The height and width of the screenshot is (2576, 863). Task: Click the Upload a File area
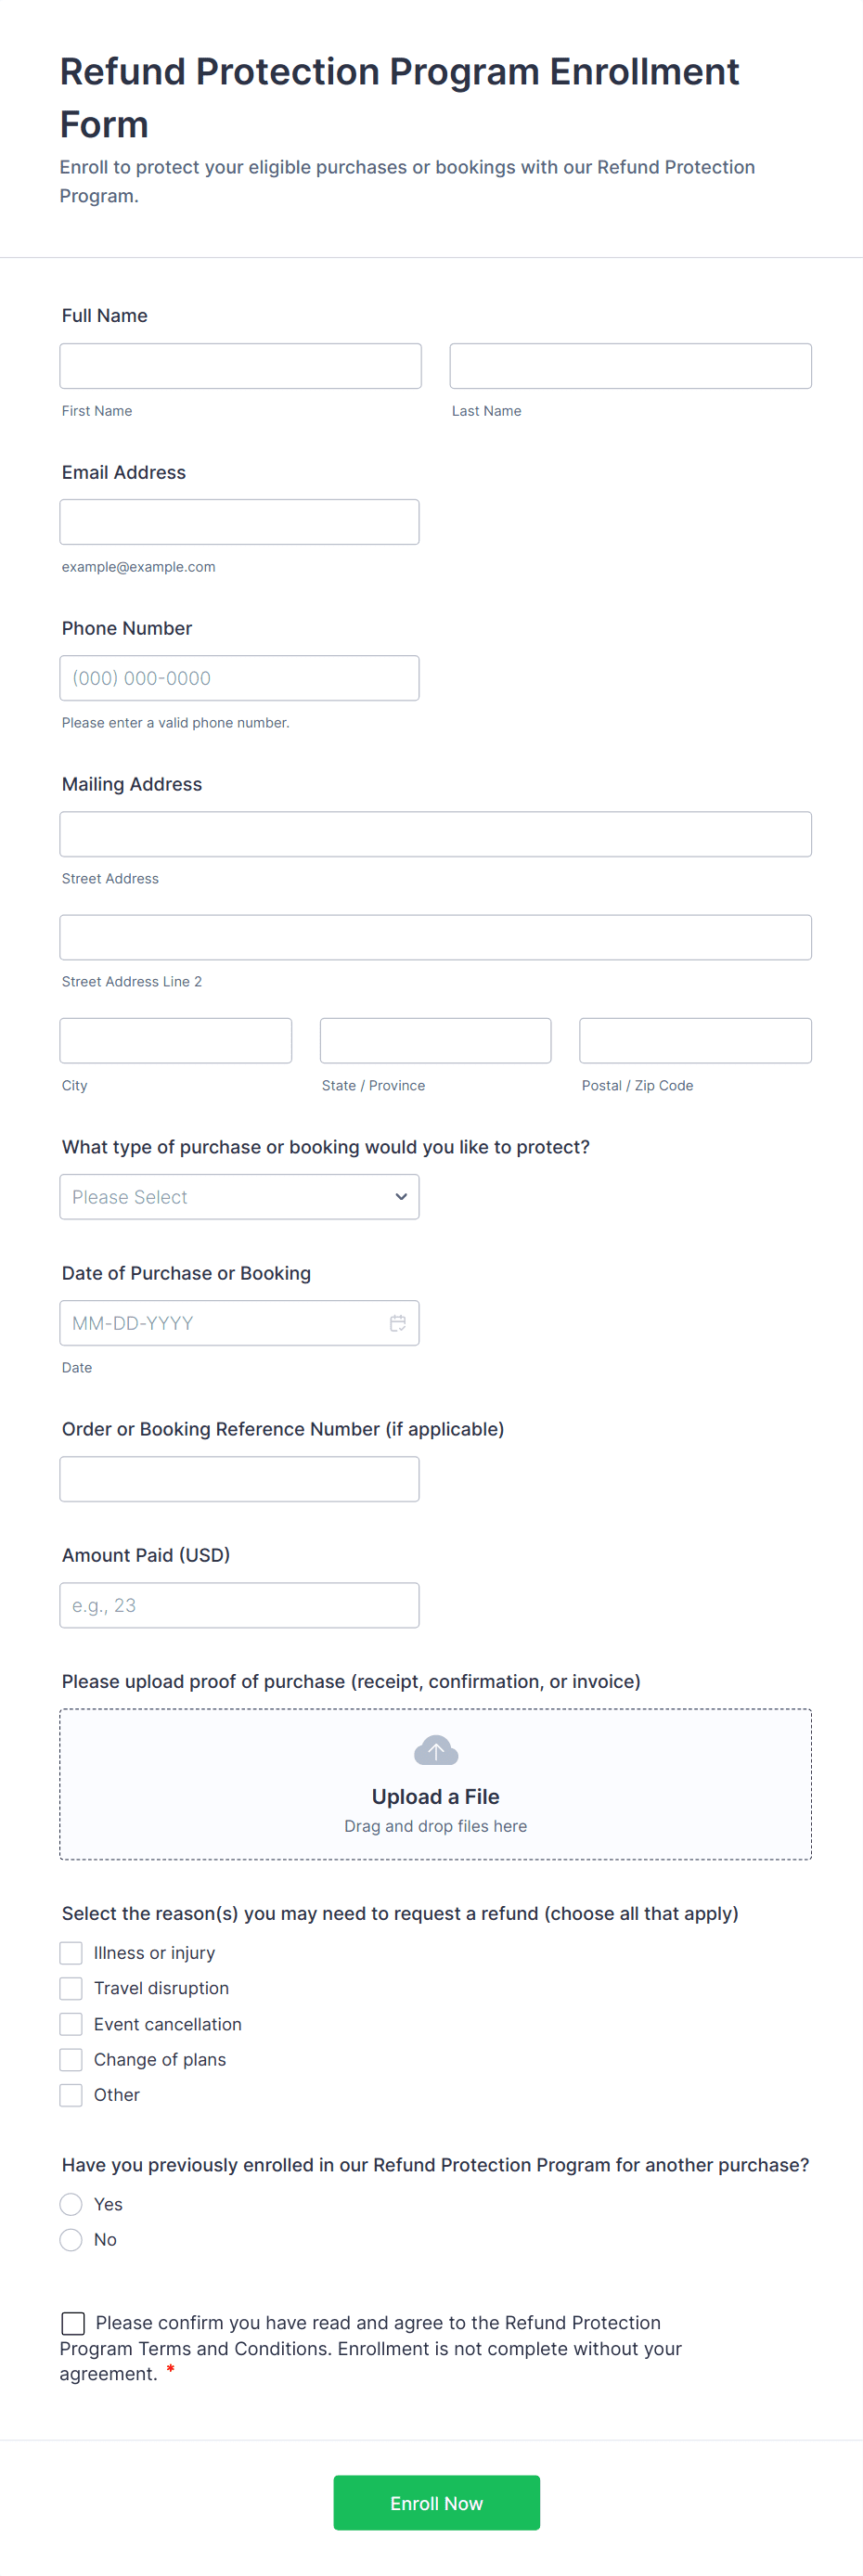436,1797
